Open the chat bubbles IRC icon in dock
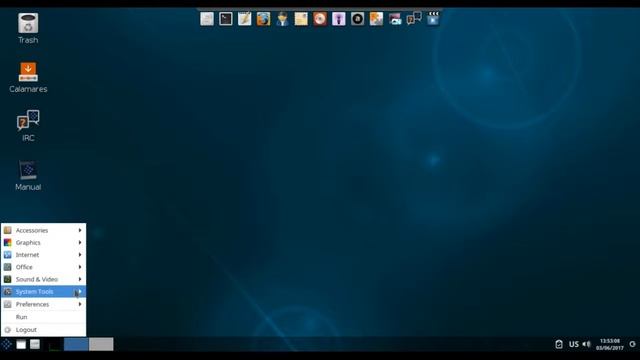 click(414, 19)
